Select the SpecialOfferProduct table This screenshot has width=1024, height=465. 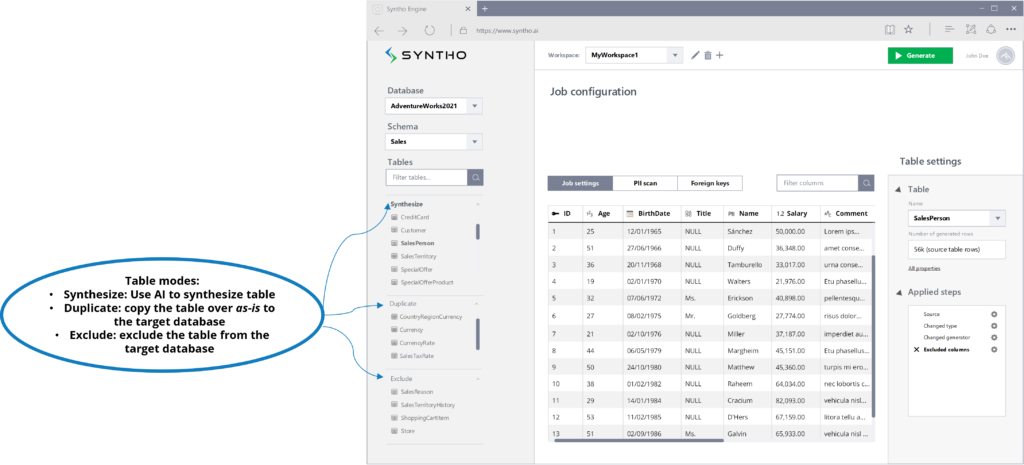click(x=427, y=282)
